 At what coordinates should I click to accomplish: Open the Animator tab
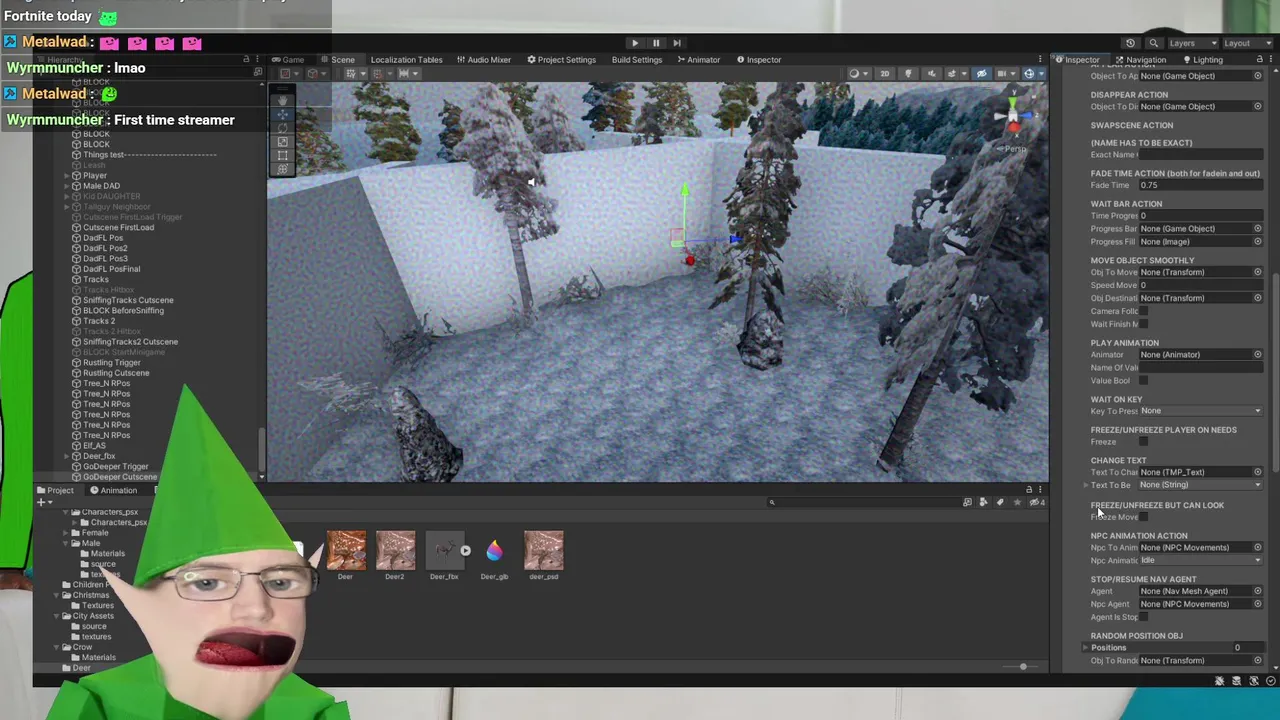698,60
